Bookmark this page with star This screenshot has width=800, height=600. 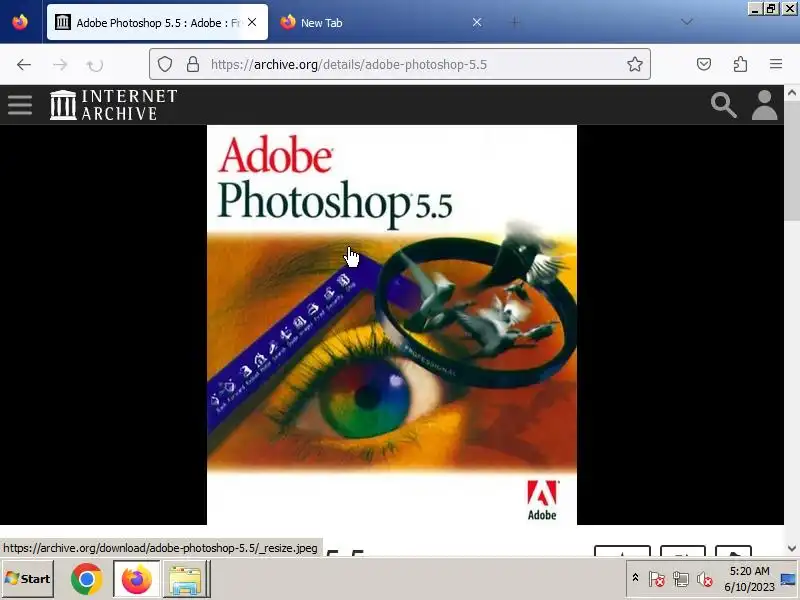click(635, 64)
